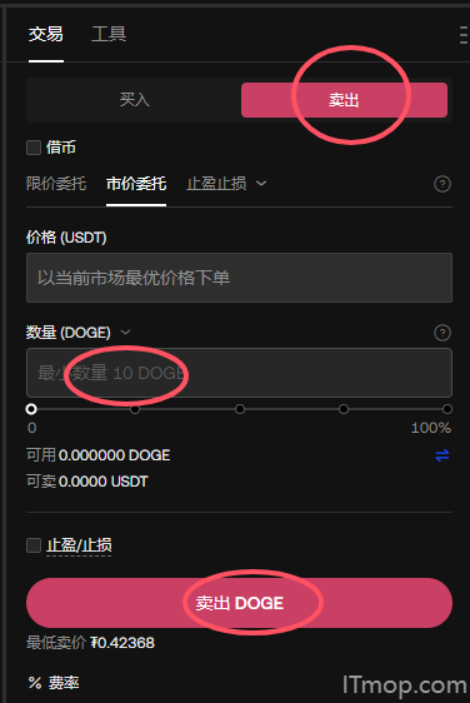Screen dimensions: 470x703
Task: Open the 数量 (DOGE) unit dropdown
Action: [126, 332]
